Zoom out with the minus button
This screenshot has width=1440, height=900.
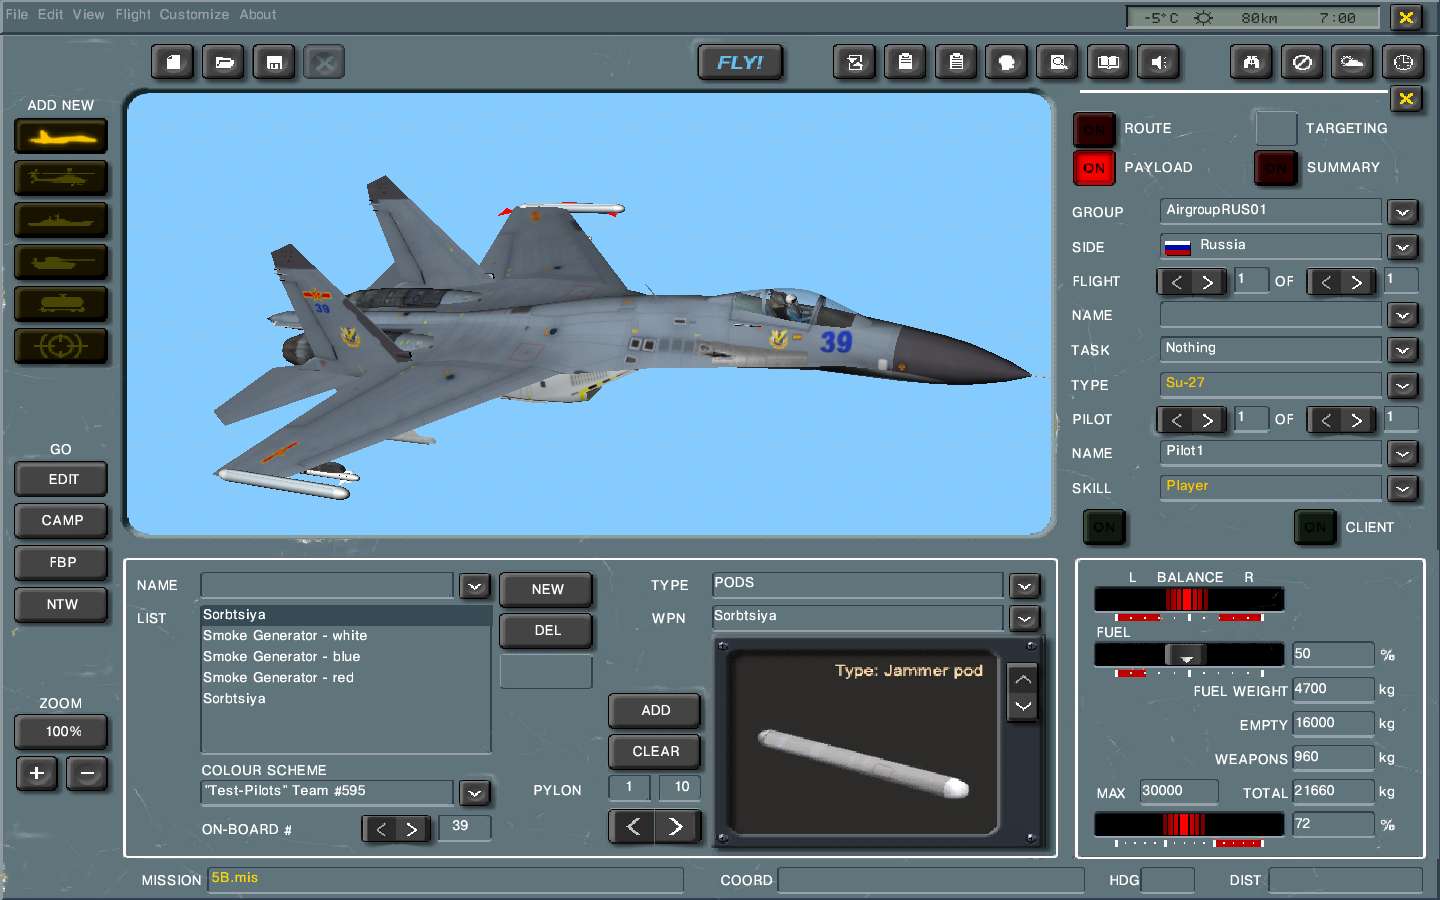(87, 773)
